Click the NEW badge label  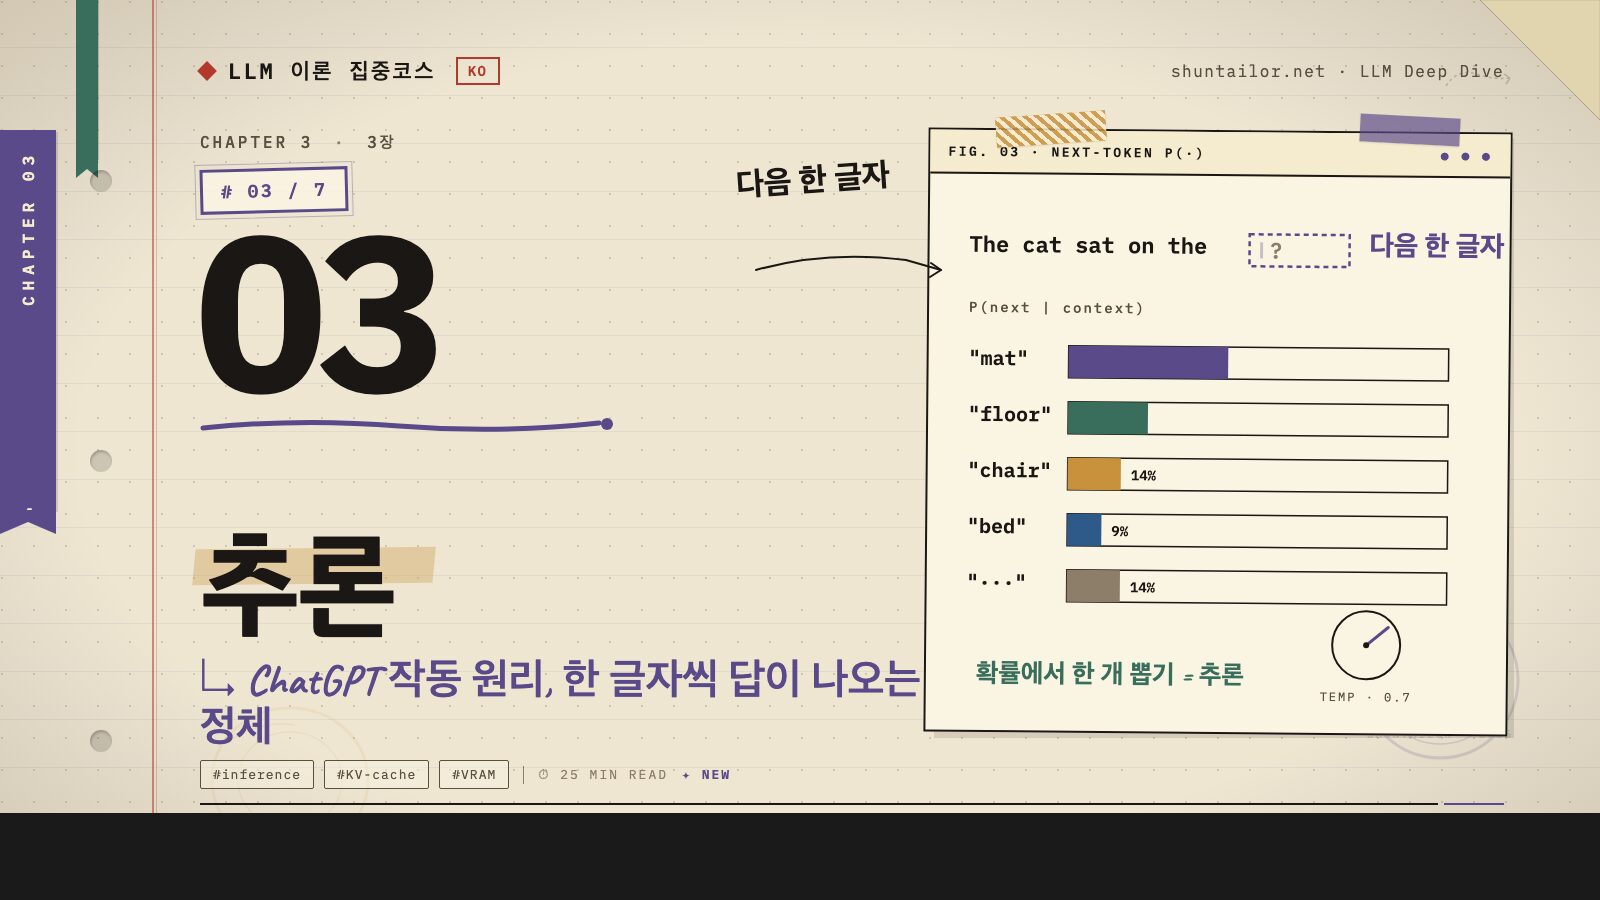click(716, 775)
